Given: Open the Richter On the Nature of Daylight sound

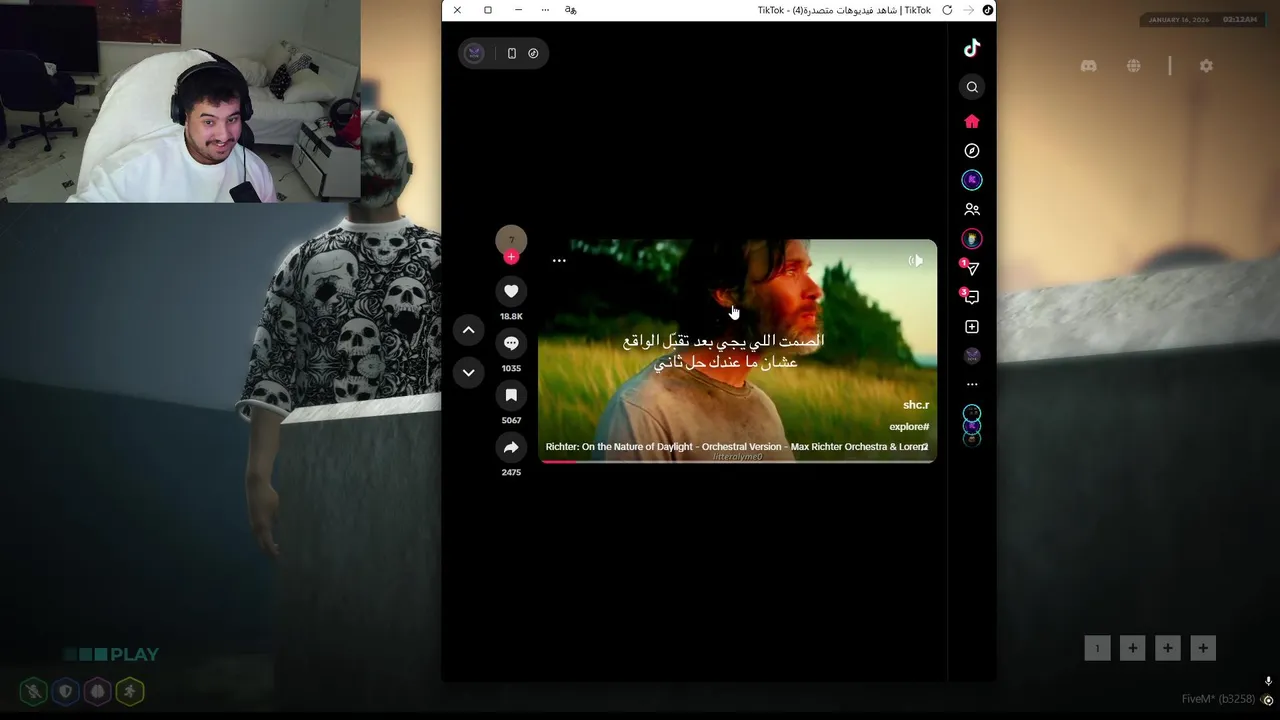Looking at the screenshot, I should tap(737, 447).
